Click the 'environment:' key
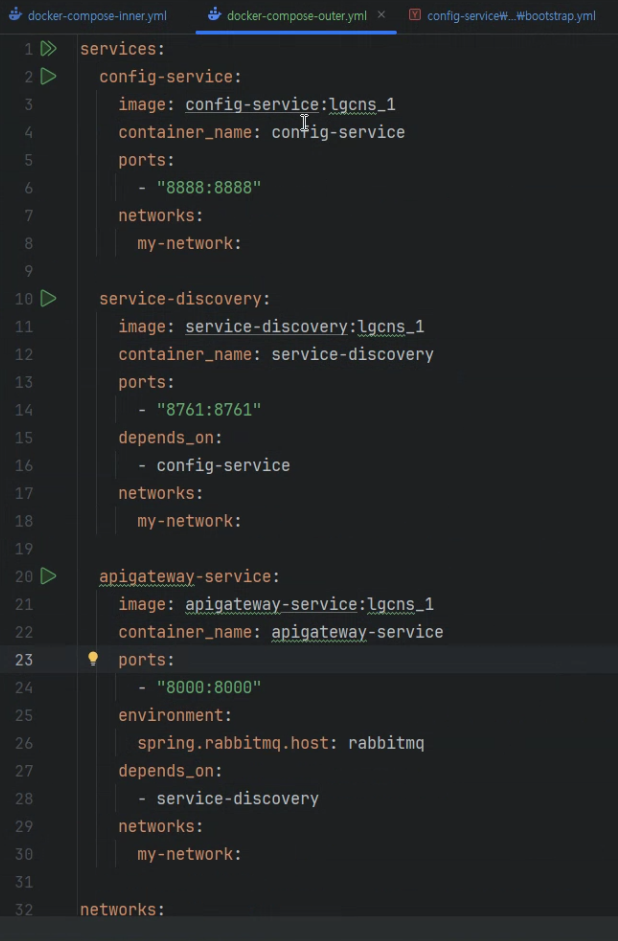This screenshot has height=941, width=618. (x=175, y=715)
